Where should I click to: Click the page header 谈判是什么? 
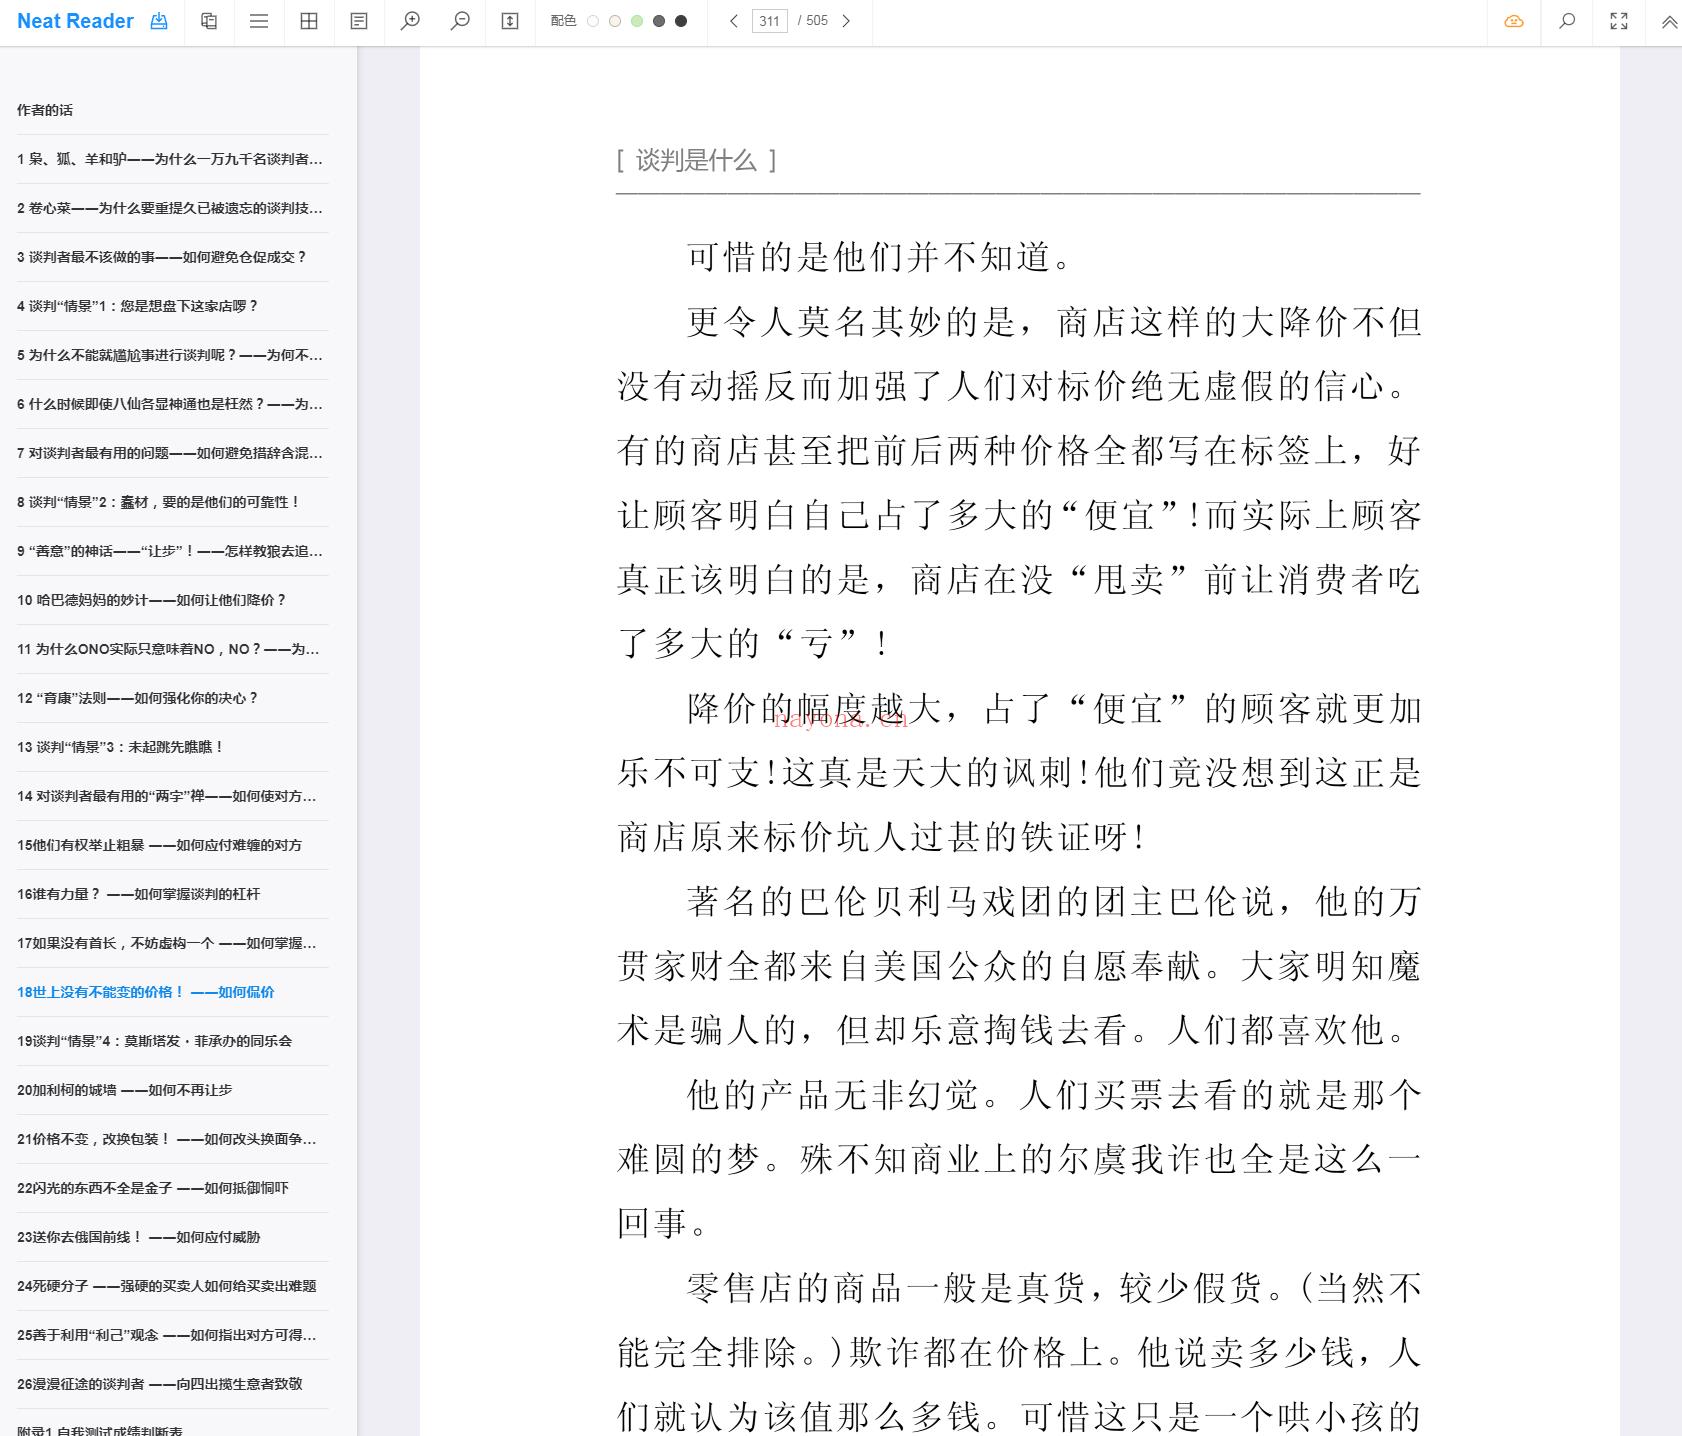[x=696, y=160]
